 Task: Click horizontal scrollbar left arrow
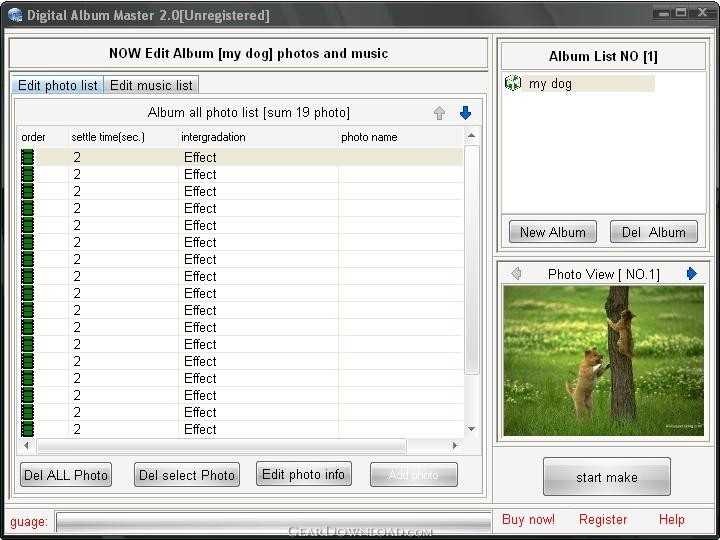(x=26, y=445)
